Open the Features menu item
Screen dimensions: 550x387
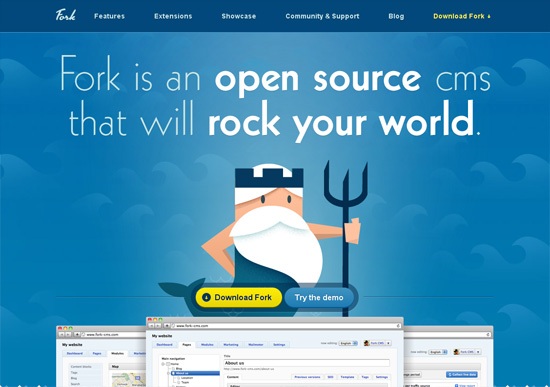click(109, 16)
